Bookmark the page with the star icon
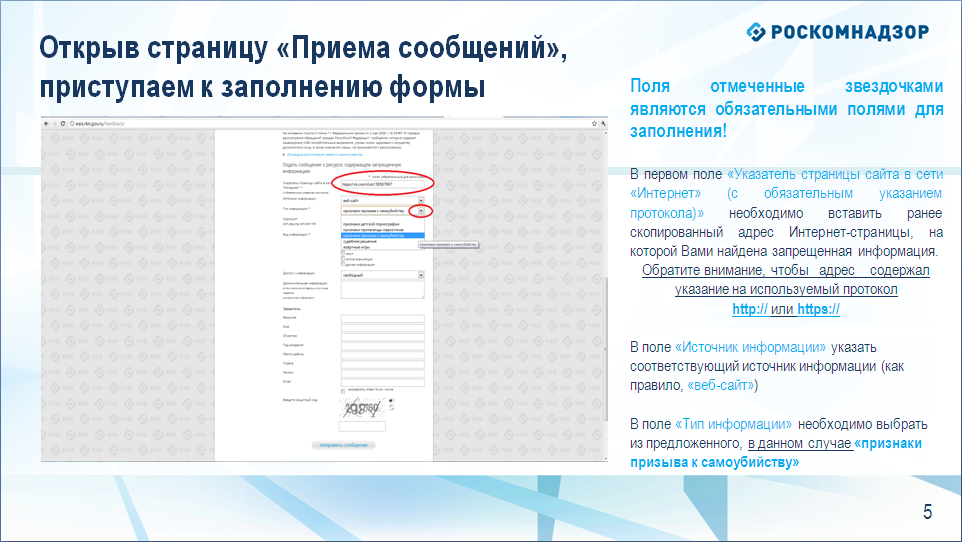This screenshot has height=542, width=962. [x=594, y=123]
